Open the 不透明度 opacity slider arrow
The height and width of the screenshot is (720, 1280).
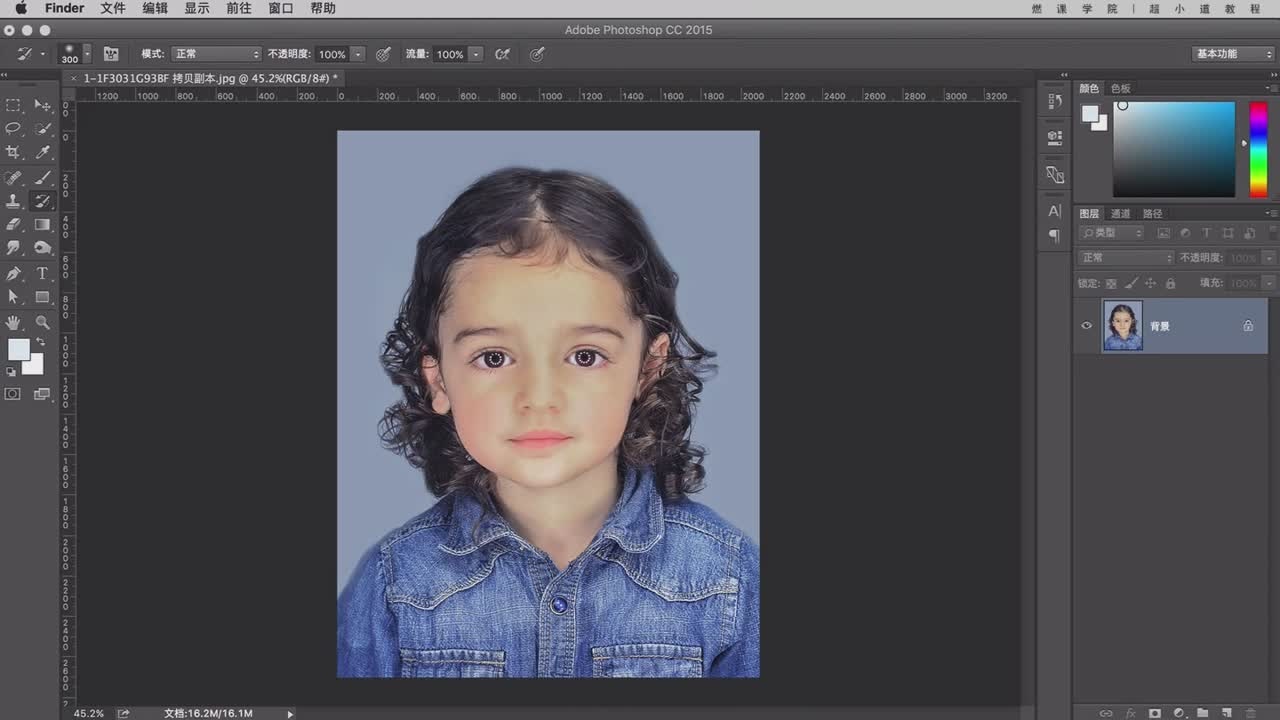point(358,54)
